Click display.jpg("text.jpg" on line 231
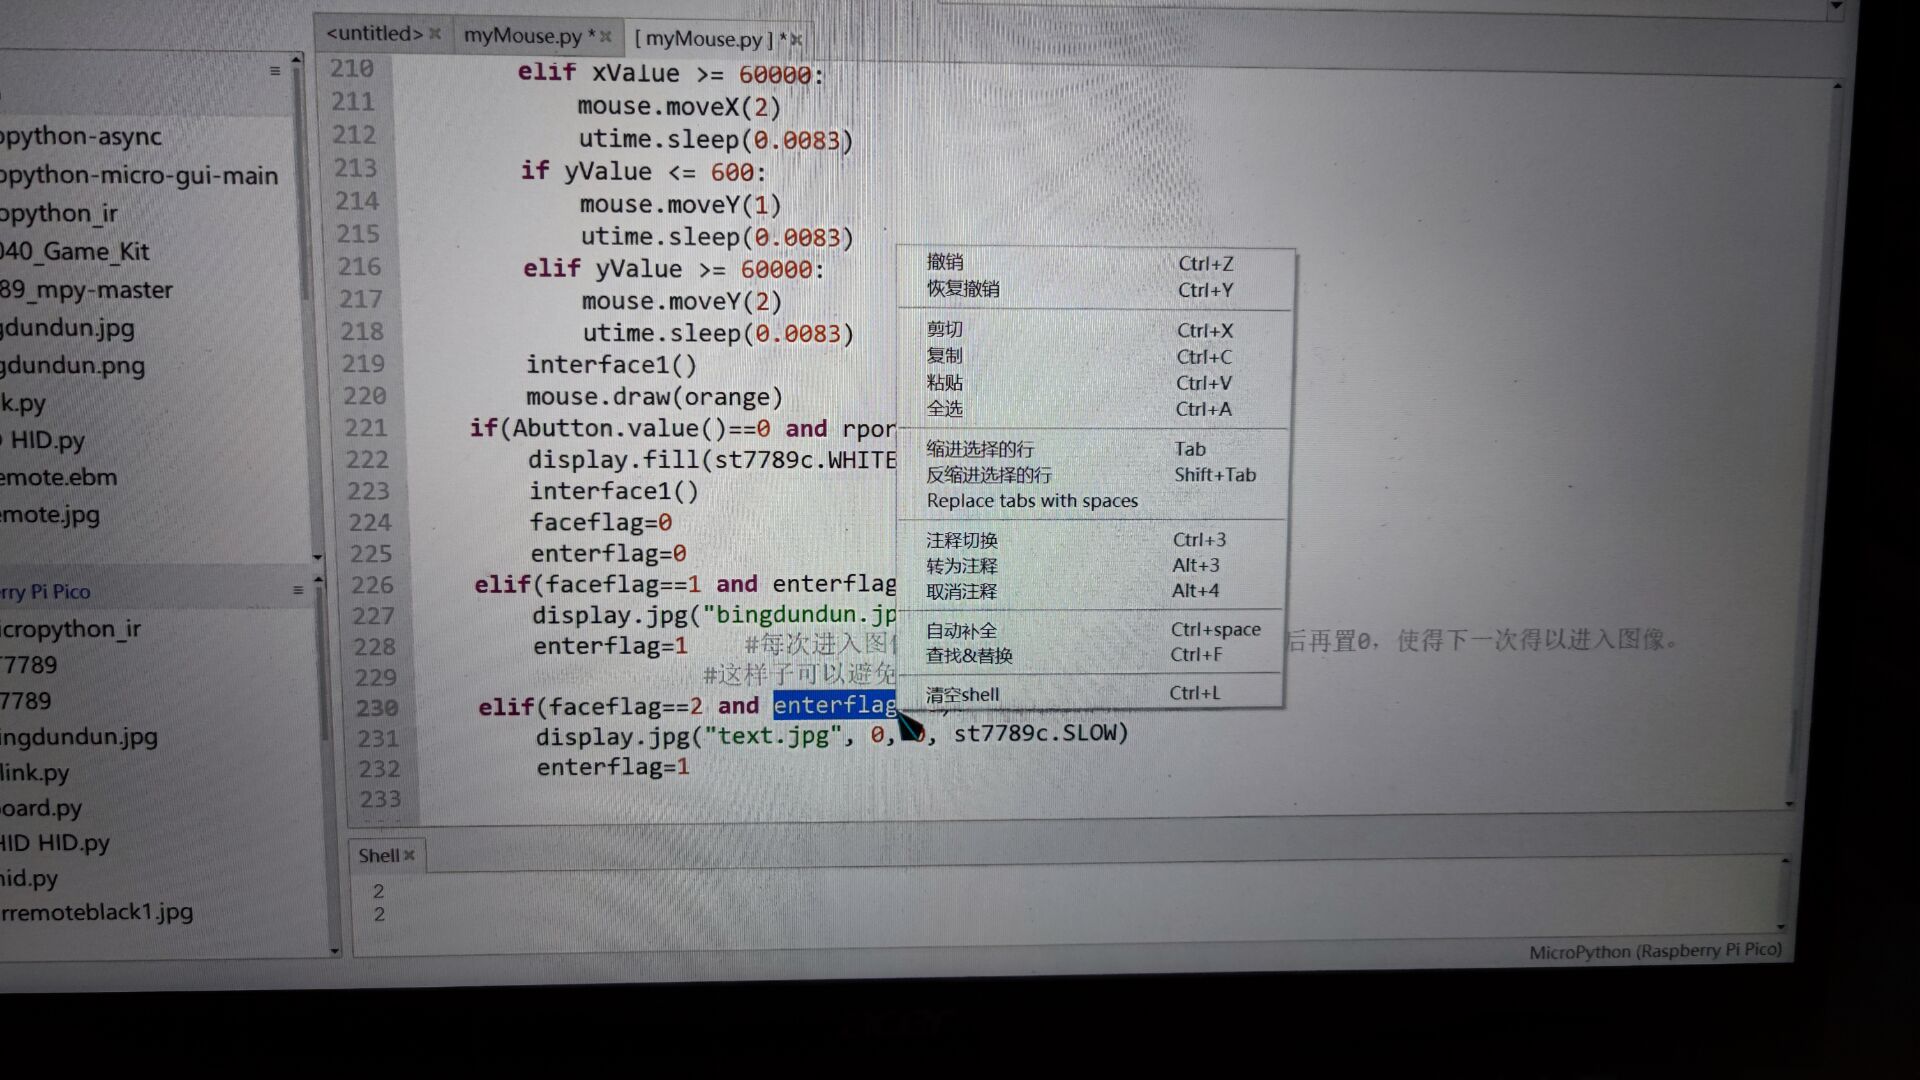 pos(692,736)
